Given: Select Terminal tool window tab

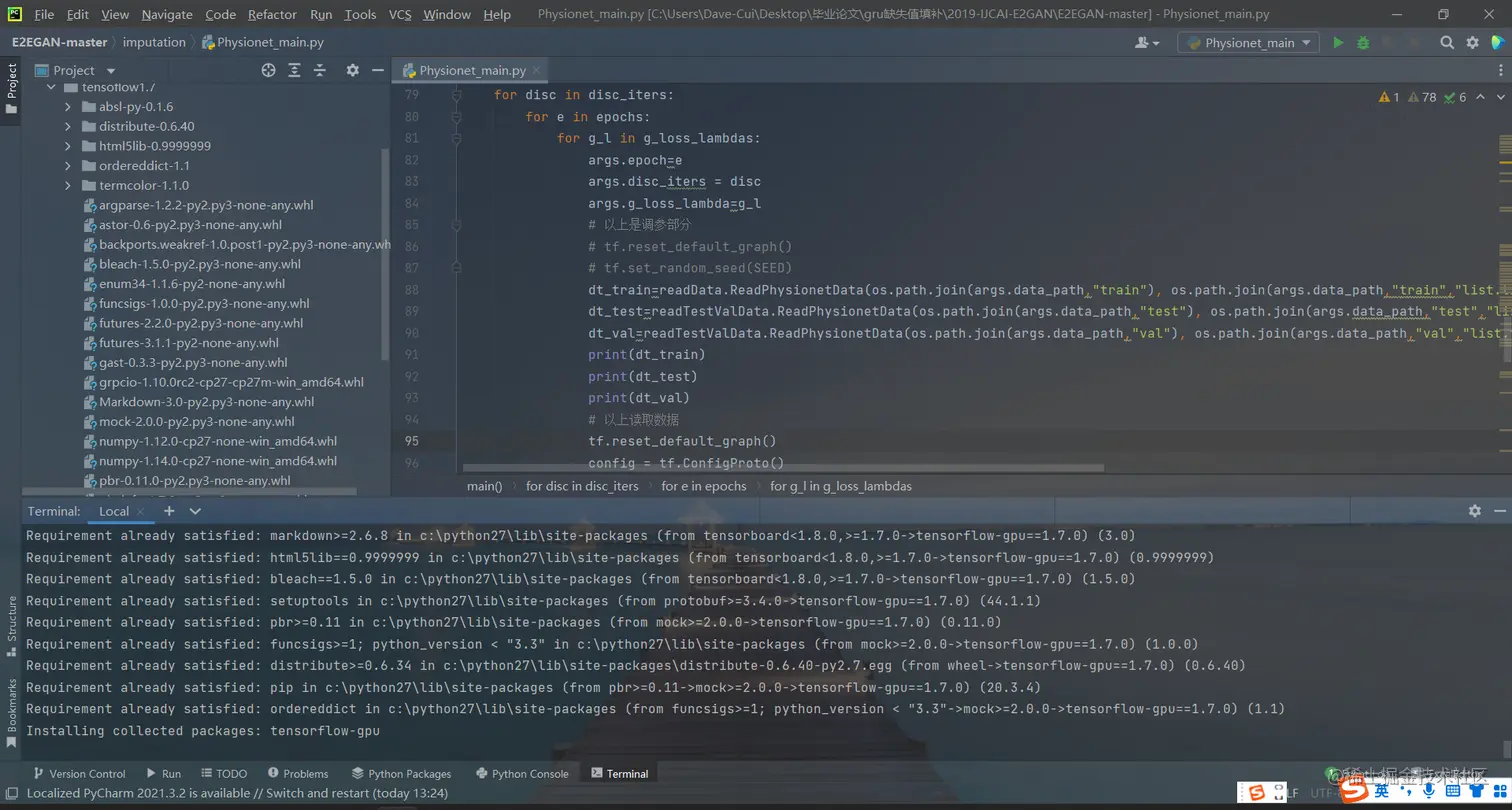Looking at the screenshot, I should (x=620, y=773).
